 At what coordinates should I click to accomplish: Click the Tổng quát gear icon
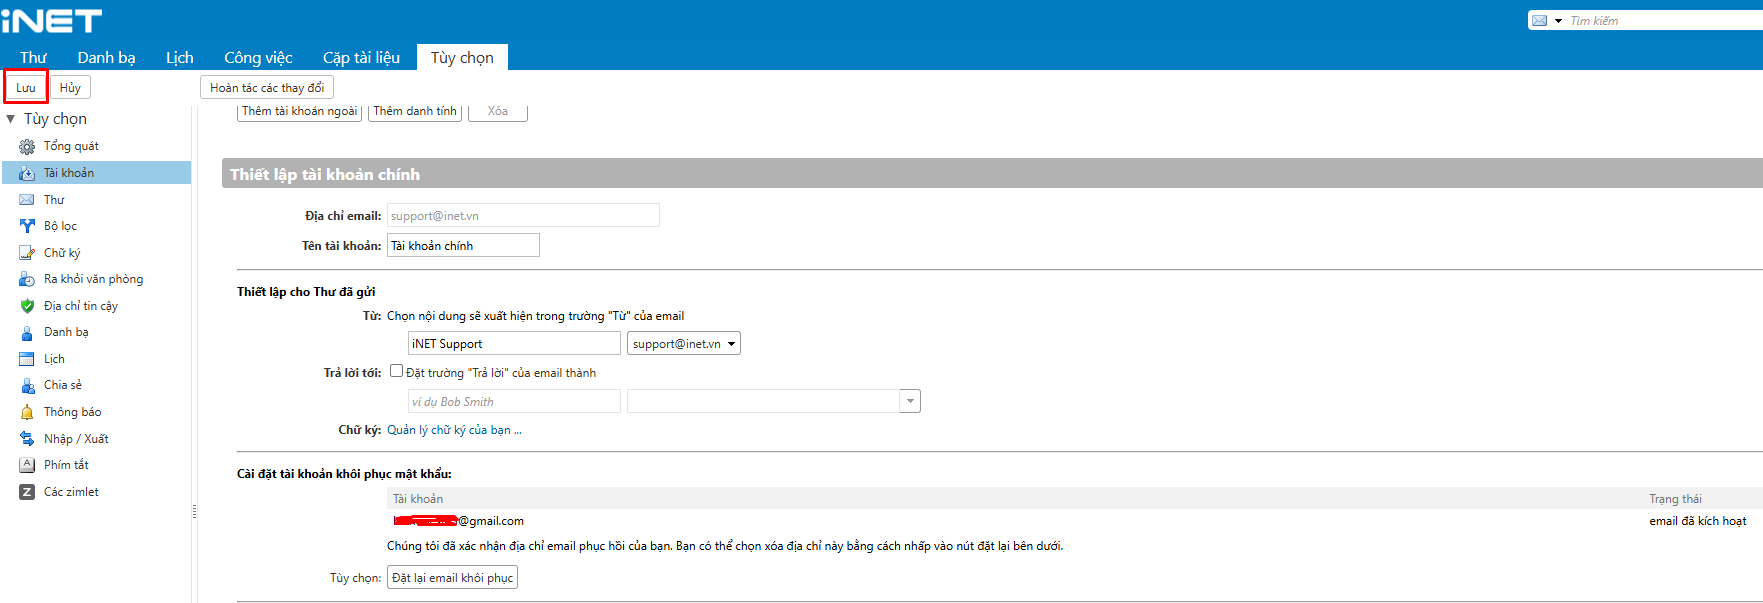[27, 147]
